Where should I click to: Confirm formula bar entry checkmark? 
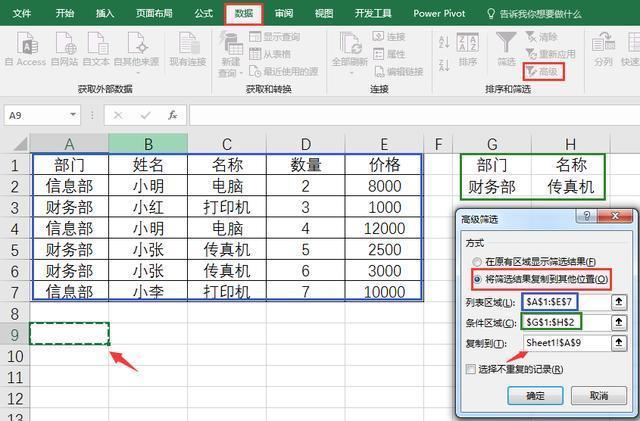(145, 116)
